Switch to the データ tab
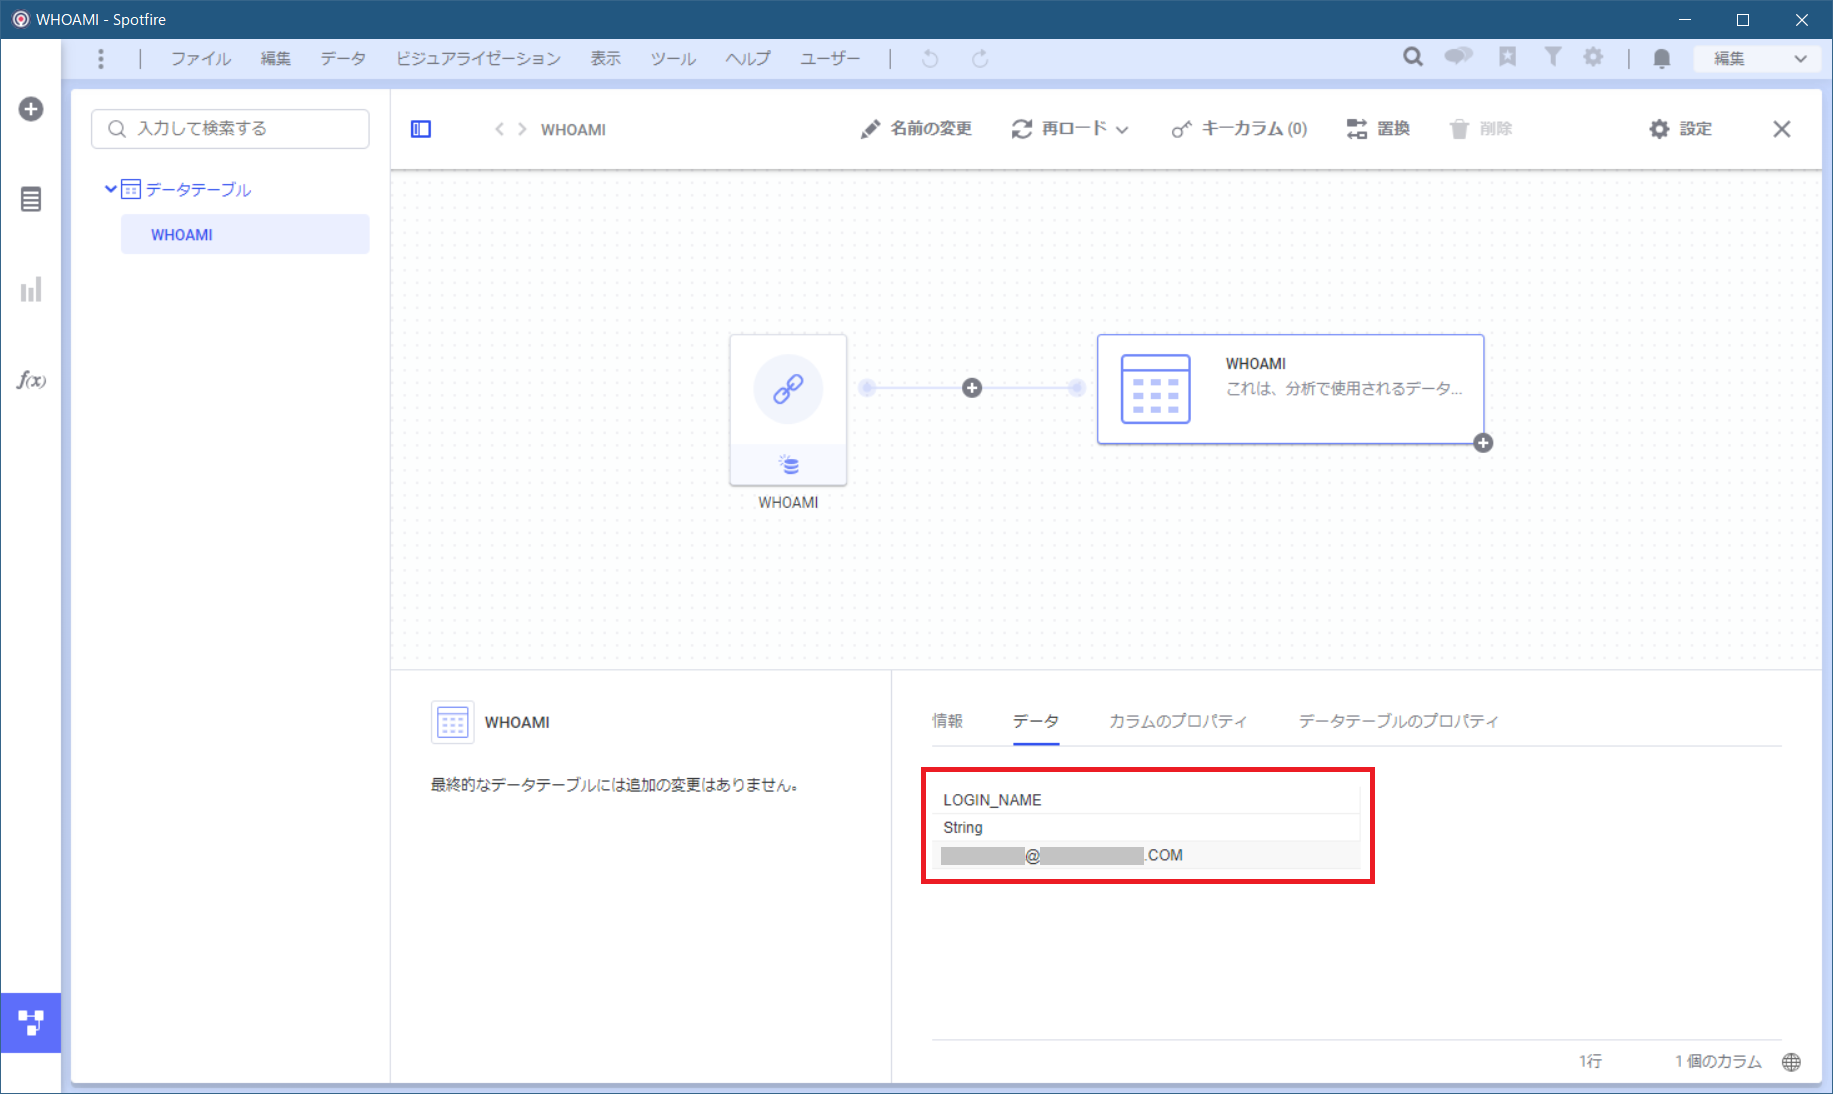 (x=1036, y=721)
